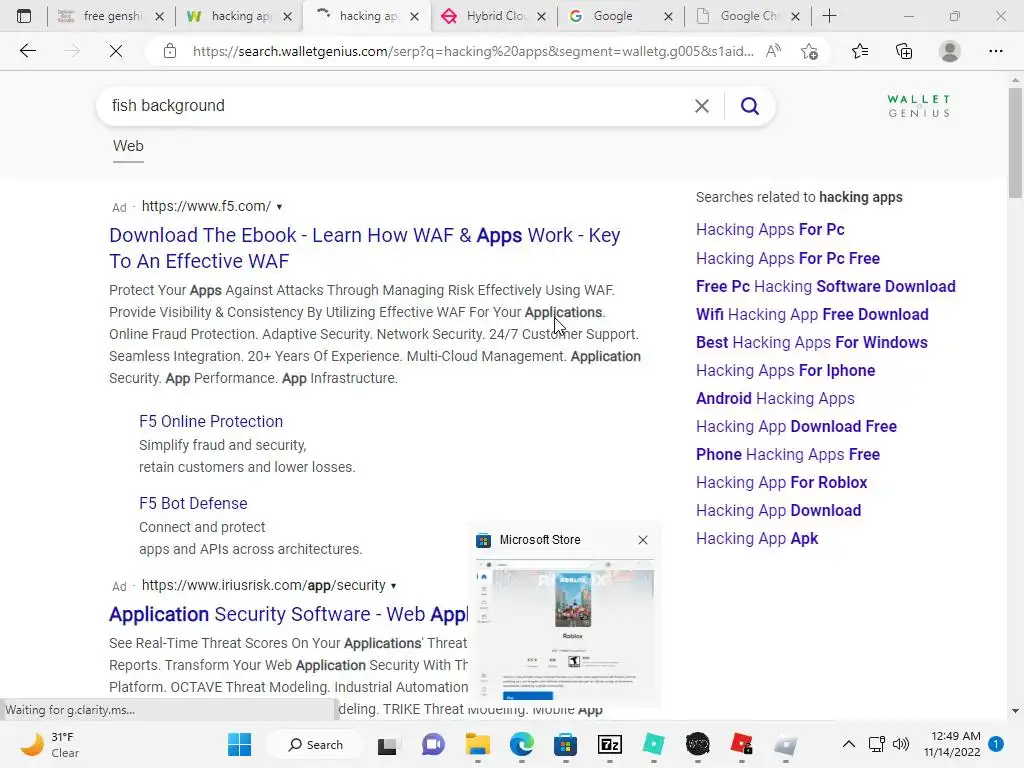
Task: Open F5 Bot Defense link
Action: point(193,504)
